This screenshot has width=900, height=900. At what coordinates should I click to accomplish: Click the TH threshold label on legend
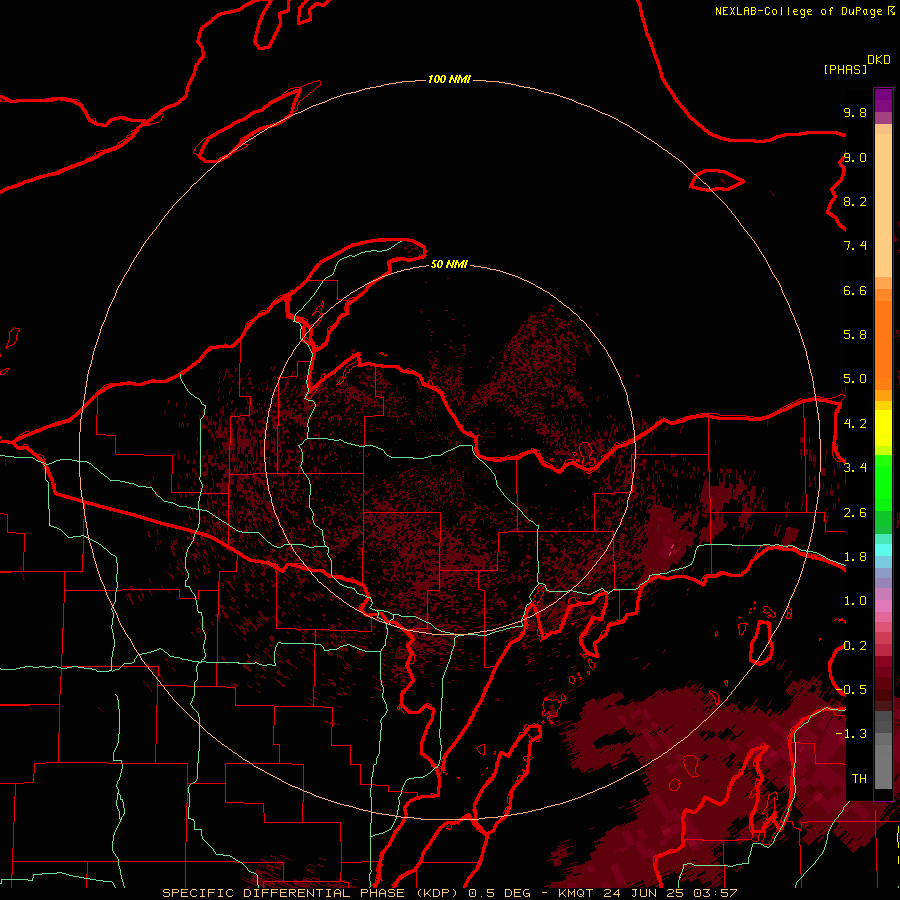tap(859, 778)
